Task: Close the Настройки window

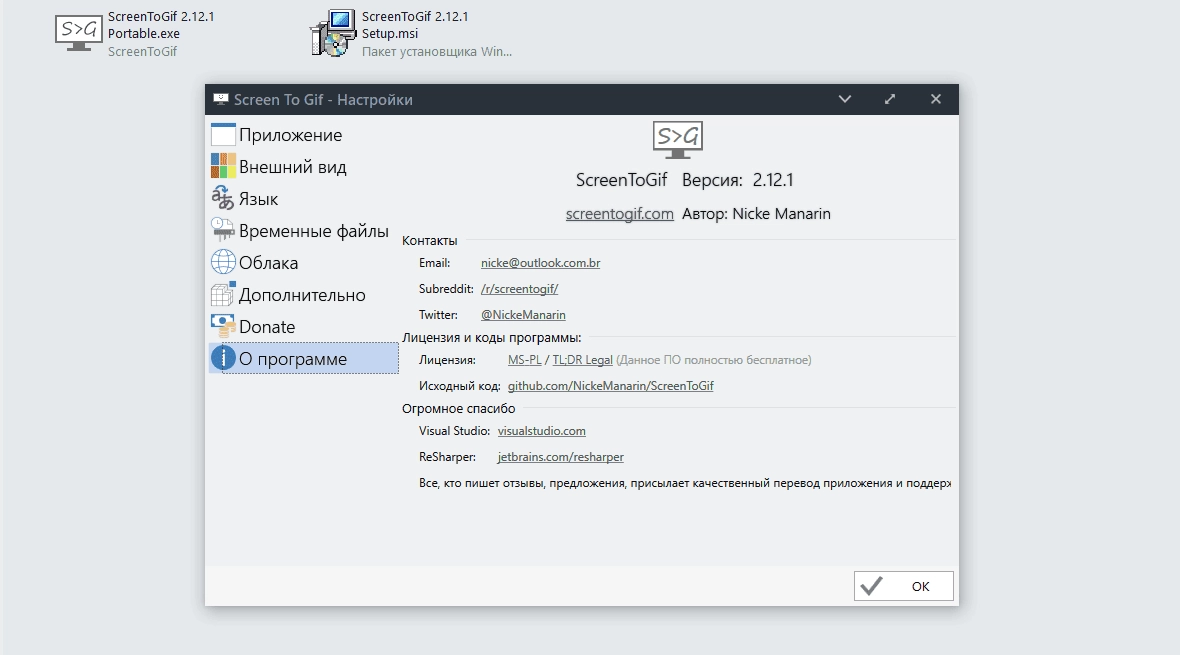Action: coord(935,99)
